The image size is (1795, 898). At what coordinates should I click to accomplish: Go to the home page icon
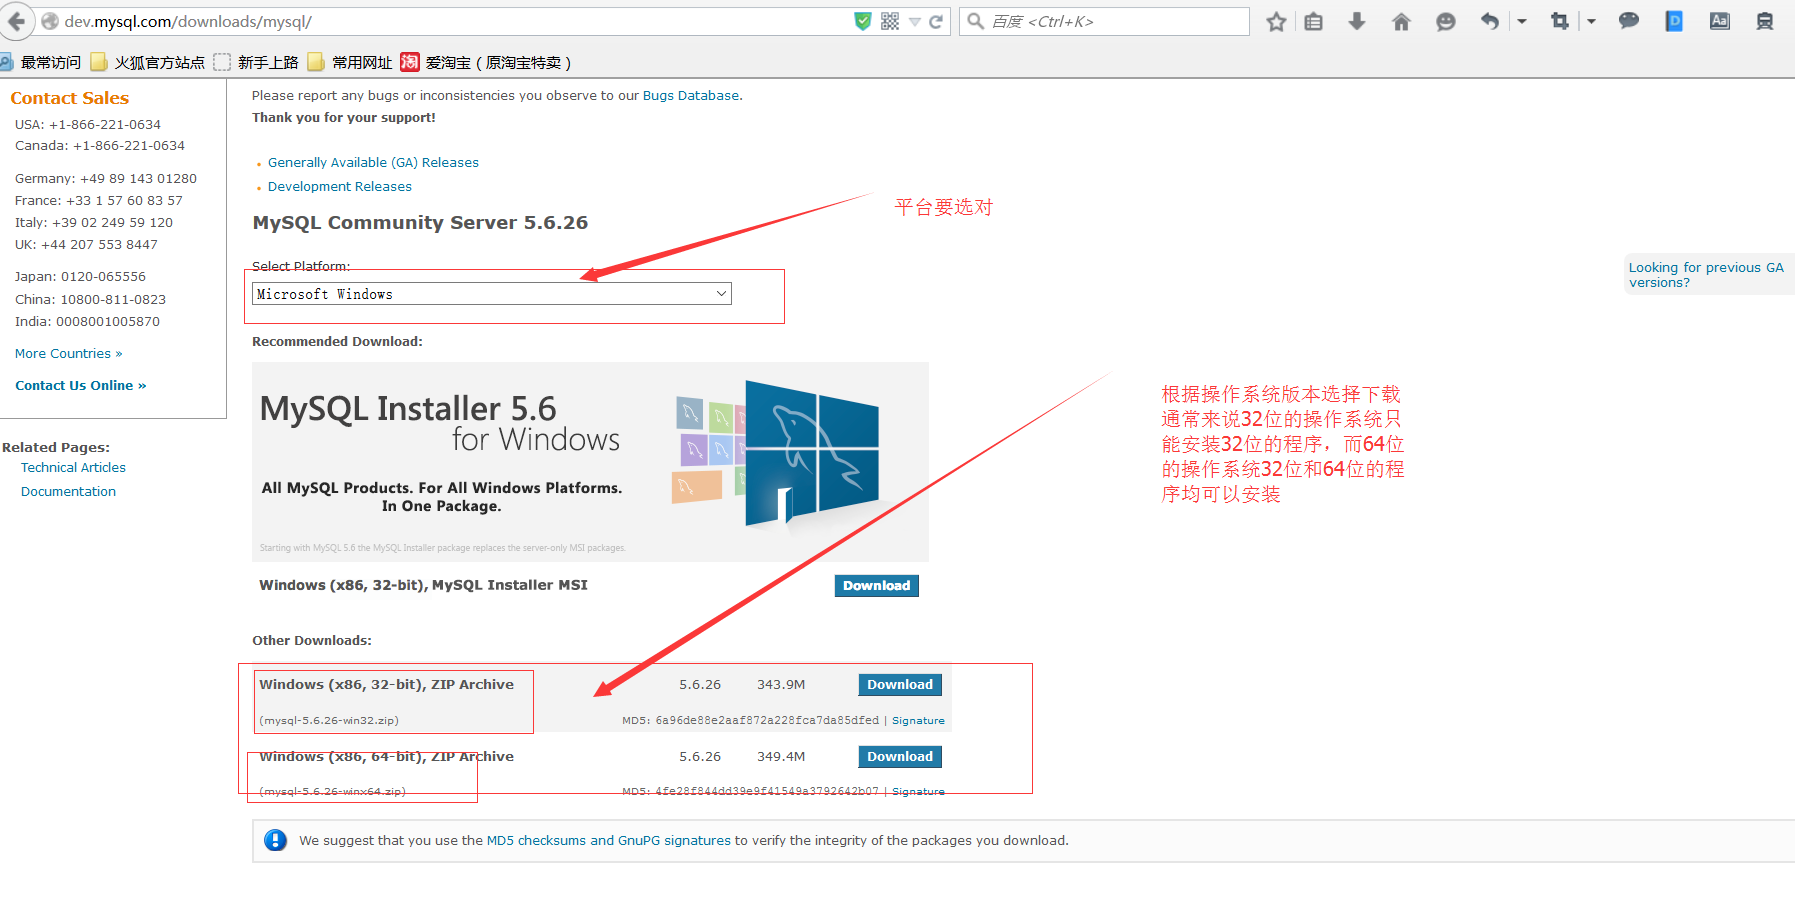(1401, 21)
